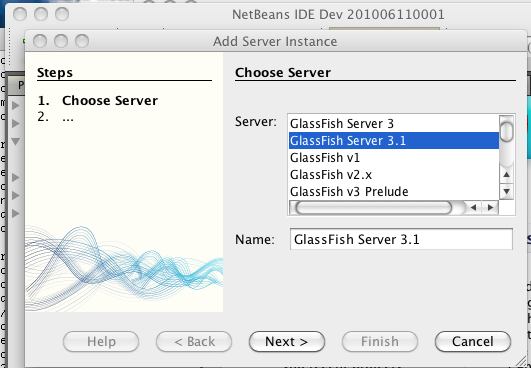531x368 pixels.
Task: Click the vertical scrollbar down arrow
Action: 507,192
